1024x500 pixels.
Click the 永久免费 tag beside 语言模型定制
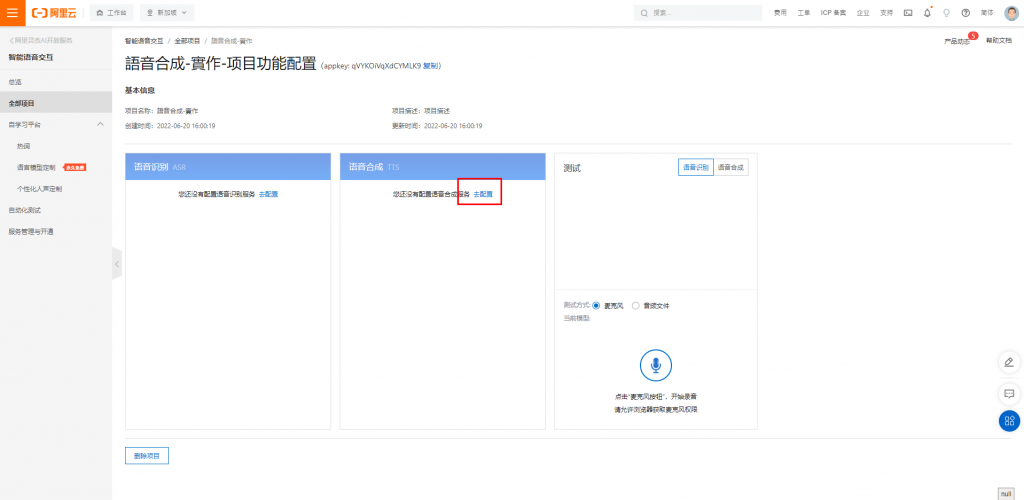coord(74,168)
